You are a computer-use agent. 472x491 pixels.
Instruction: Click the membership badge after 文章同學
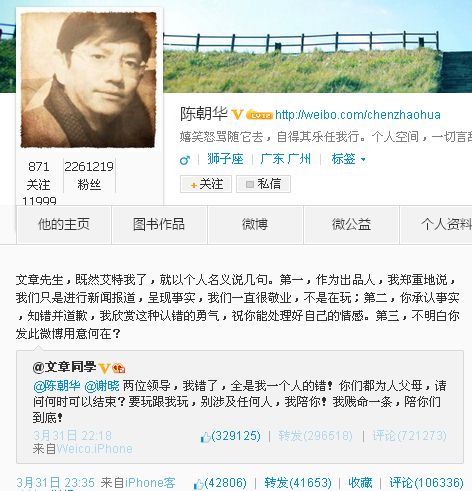click(x=119, y=368)
